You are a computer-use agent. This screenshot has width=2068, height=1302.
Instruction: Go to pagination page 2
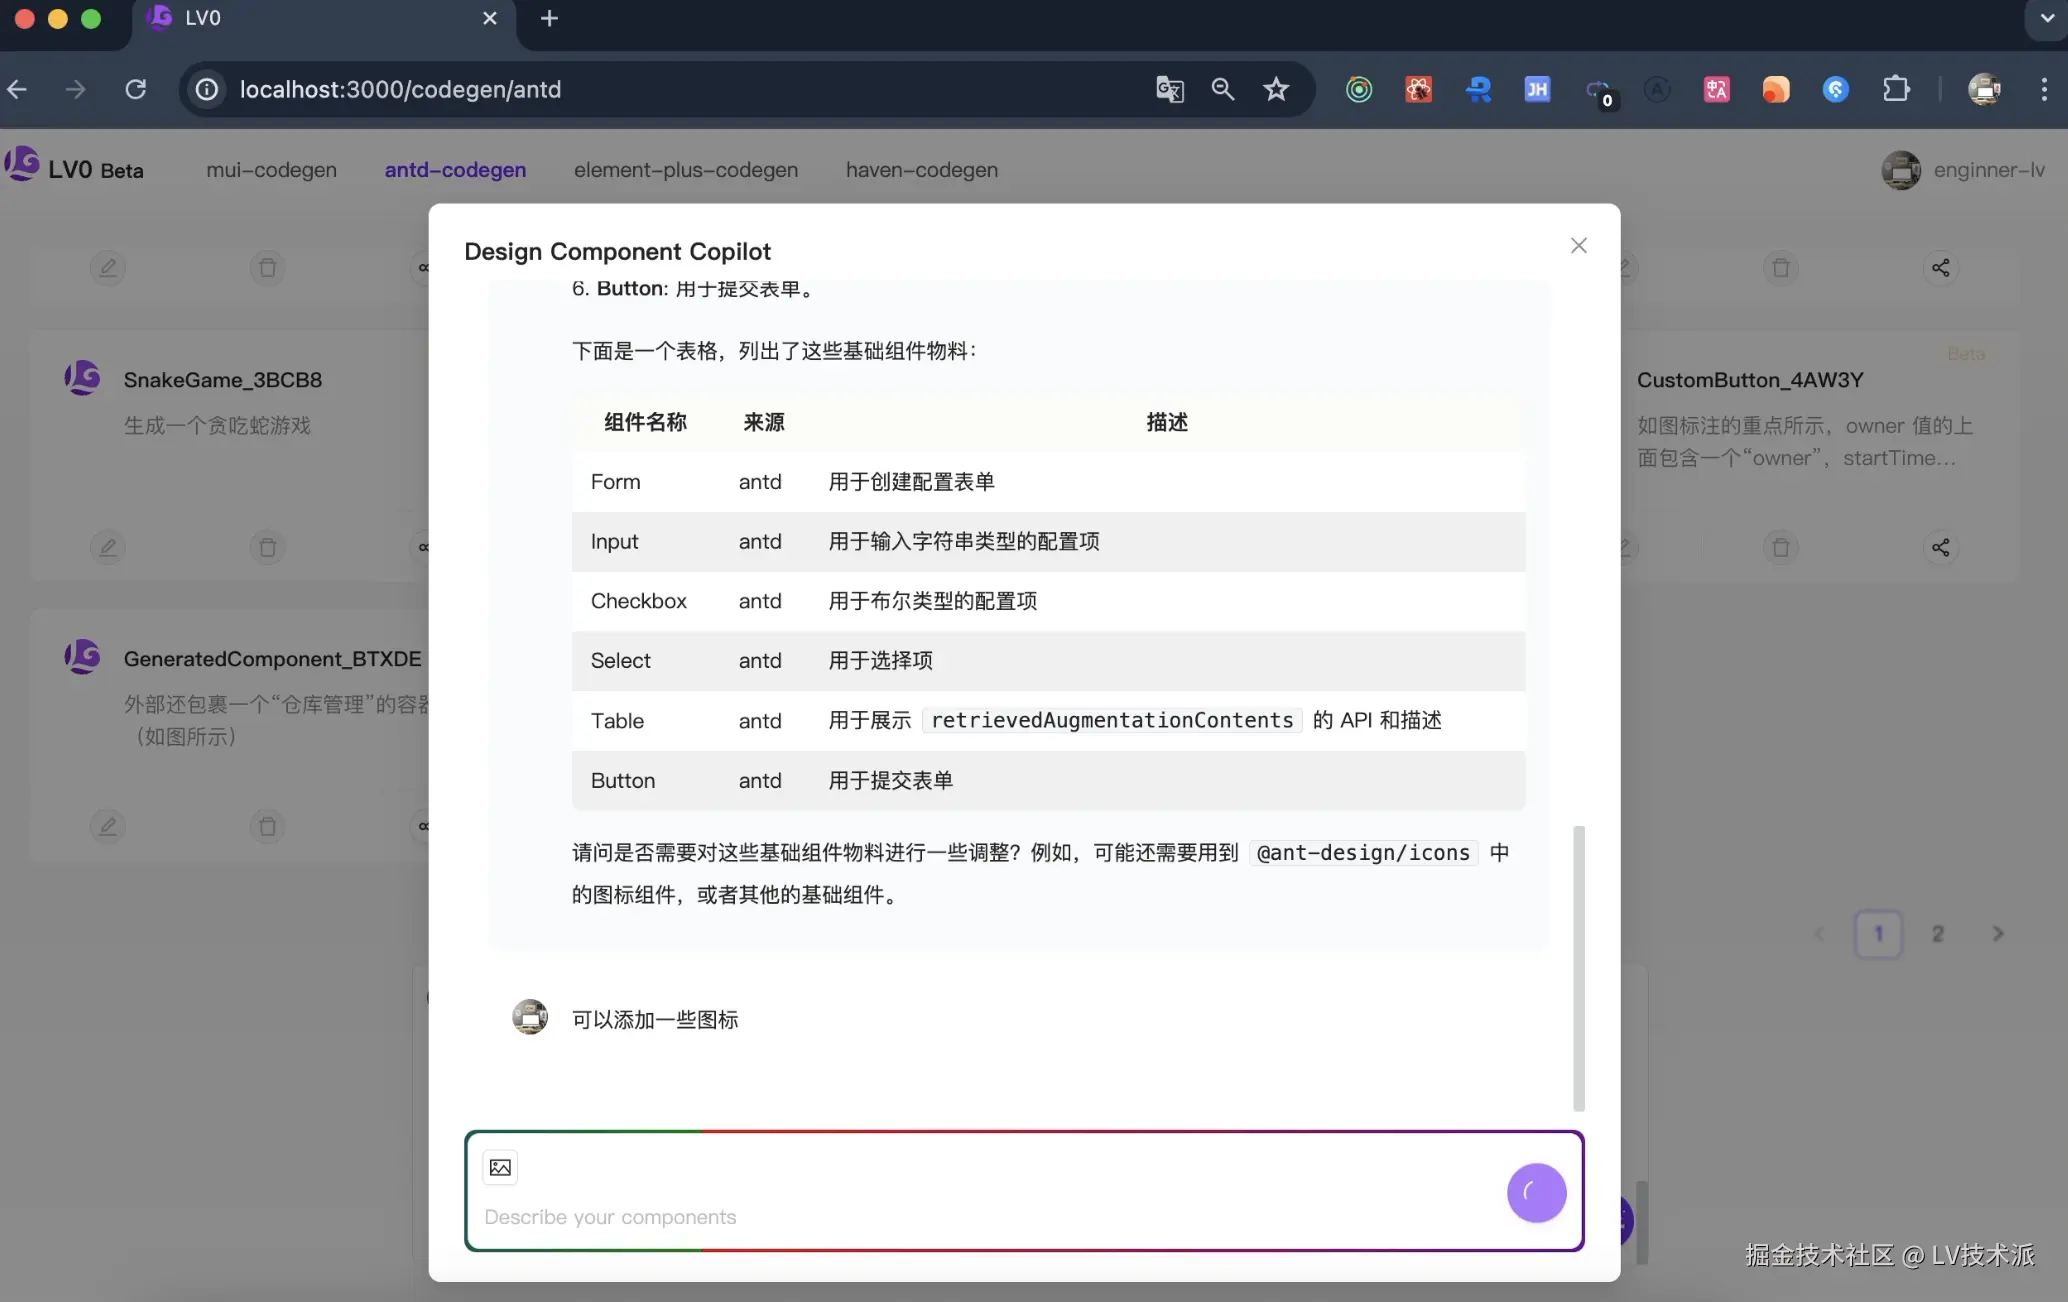(1937, 934)
